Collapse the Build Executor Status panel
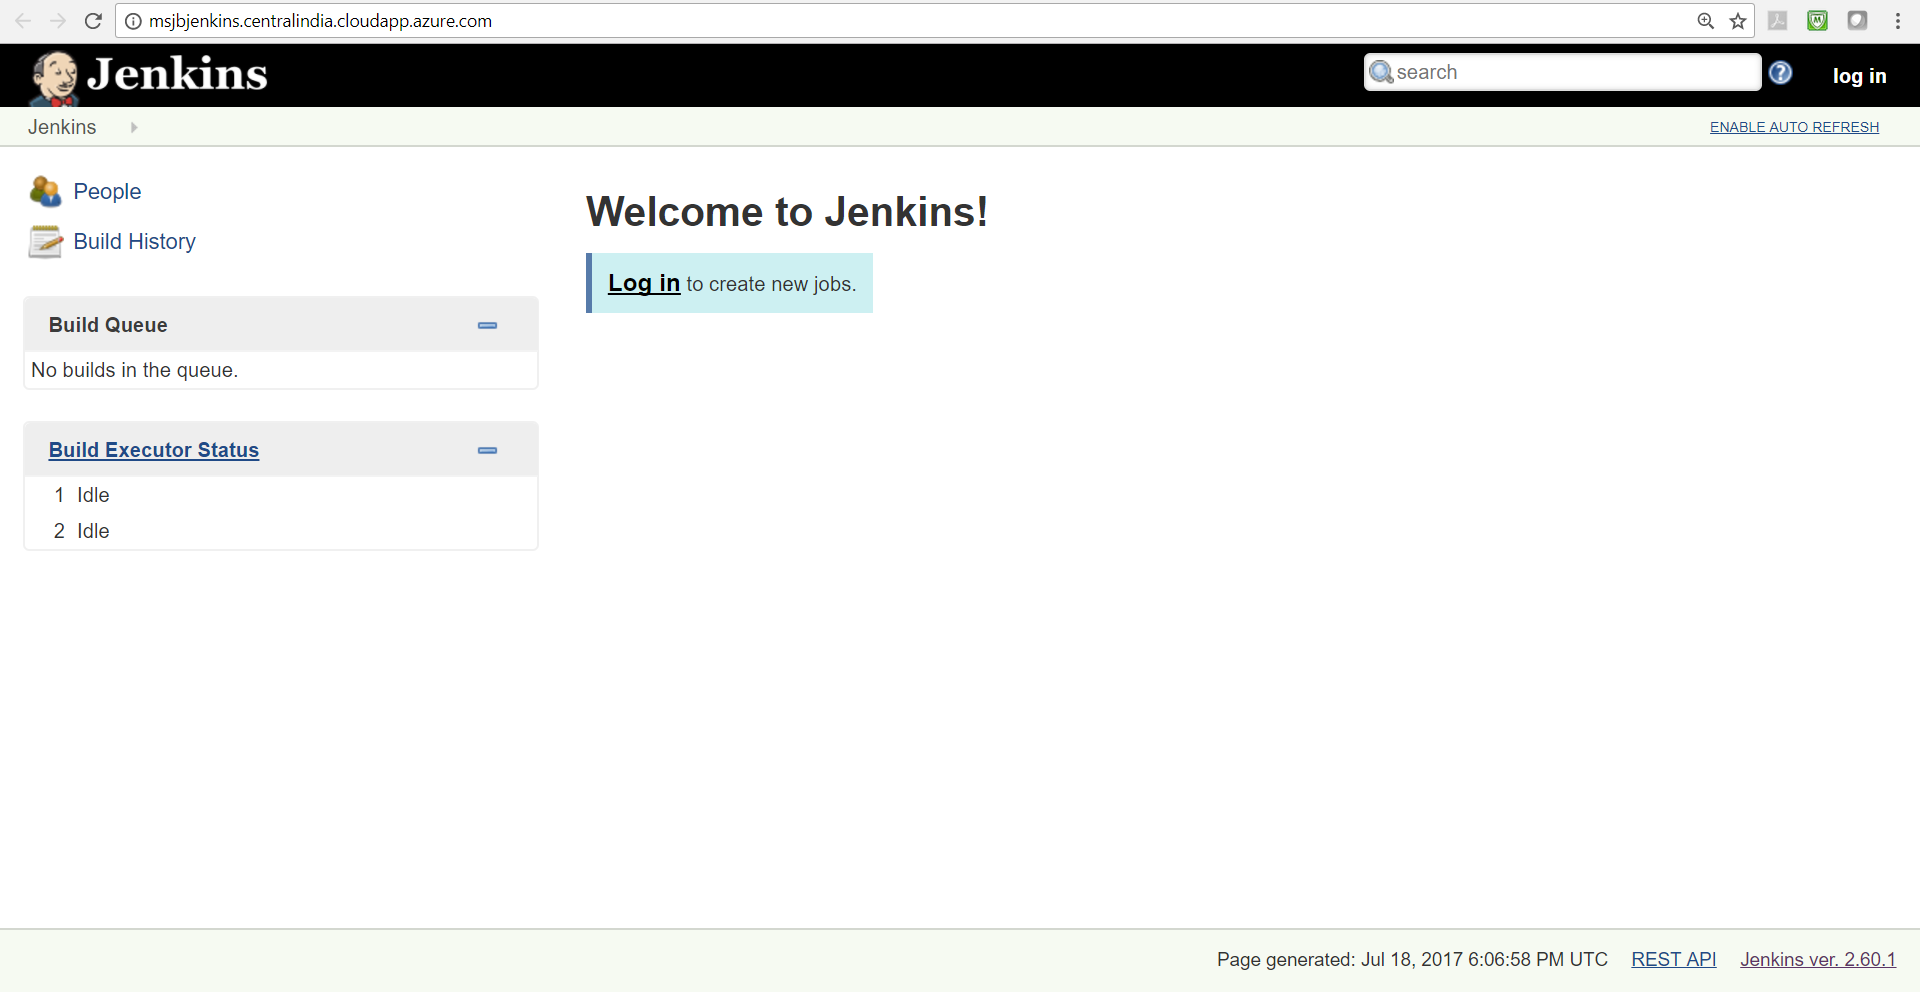This screenshot has height=992, width=1920. click(x=487, y=450)
